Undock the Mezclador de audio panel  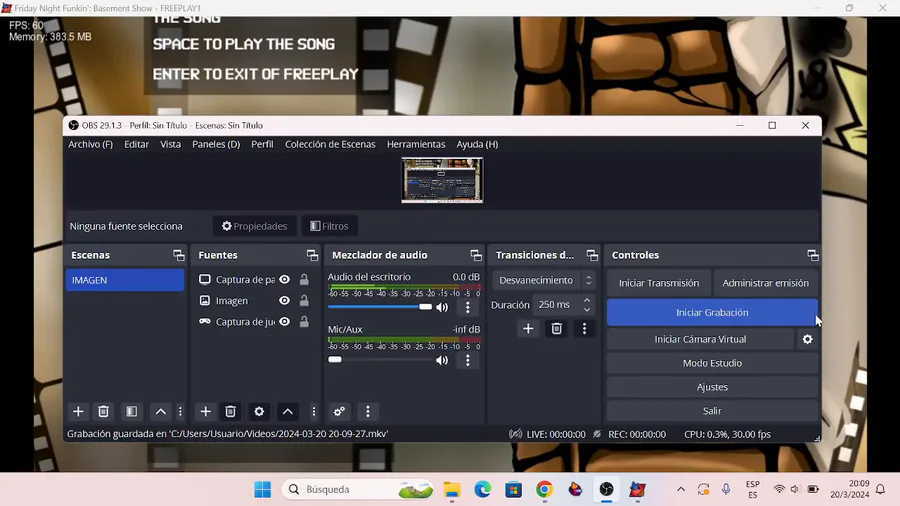tap(476, 255)
